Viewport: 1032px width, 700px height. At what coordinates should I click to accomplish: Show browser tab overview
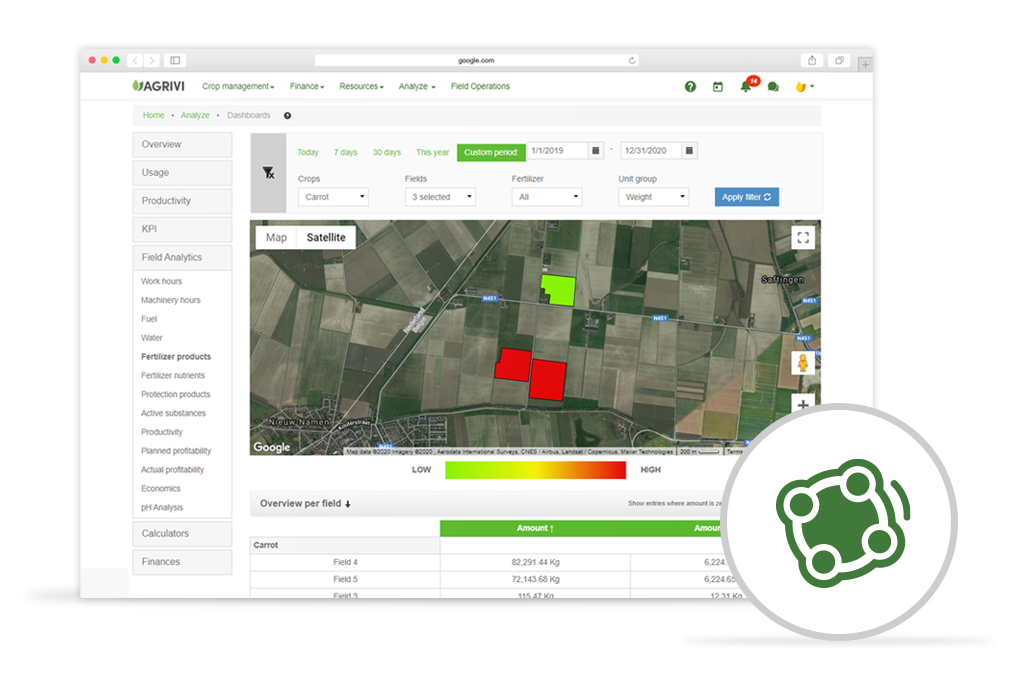(x=839, y=61)
